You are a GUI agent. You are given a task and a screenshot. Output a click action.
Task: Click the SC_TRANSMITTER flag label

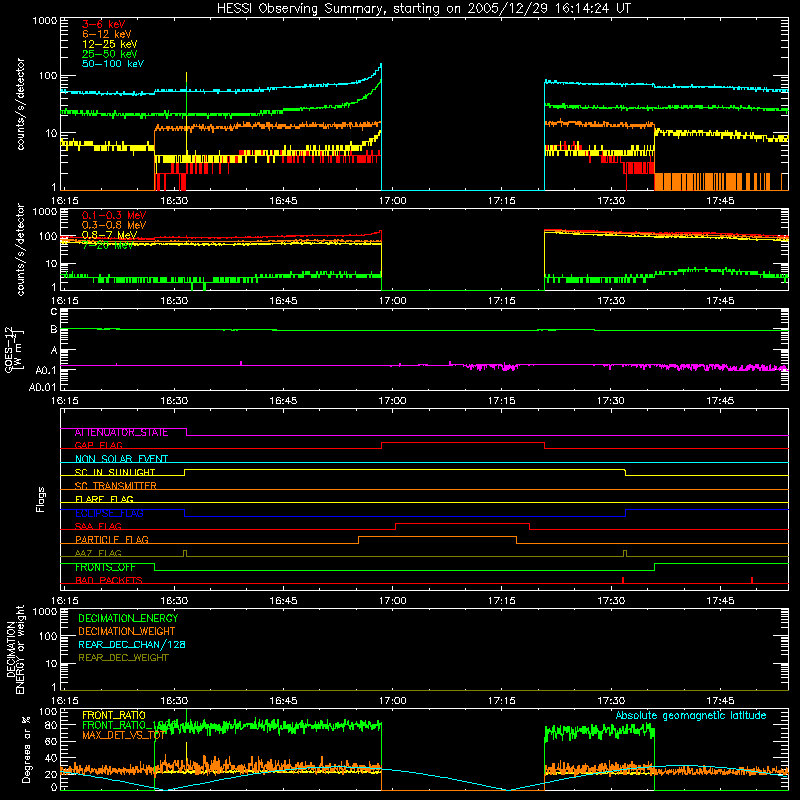(x=115, y=486)
